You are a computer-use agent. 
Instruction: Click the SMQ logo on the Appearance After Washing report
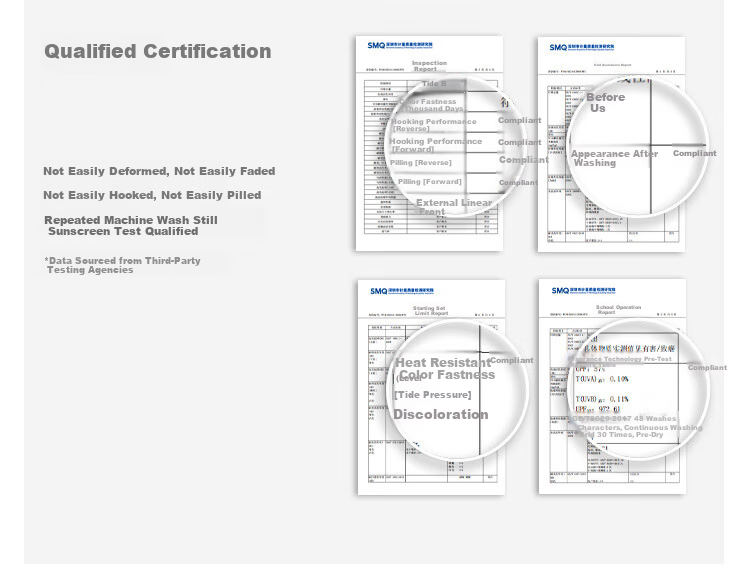point(582,47)
